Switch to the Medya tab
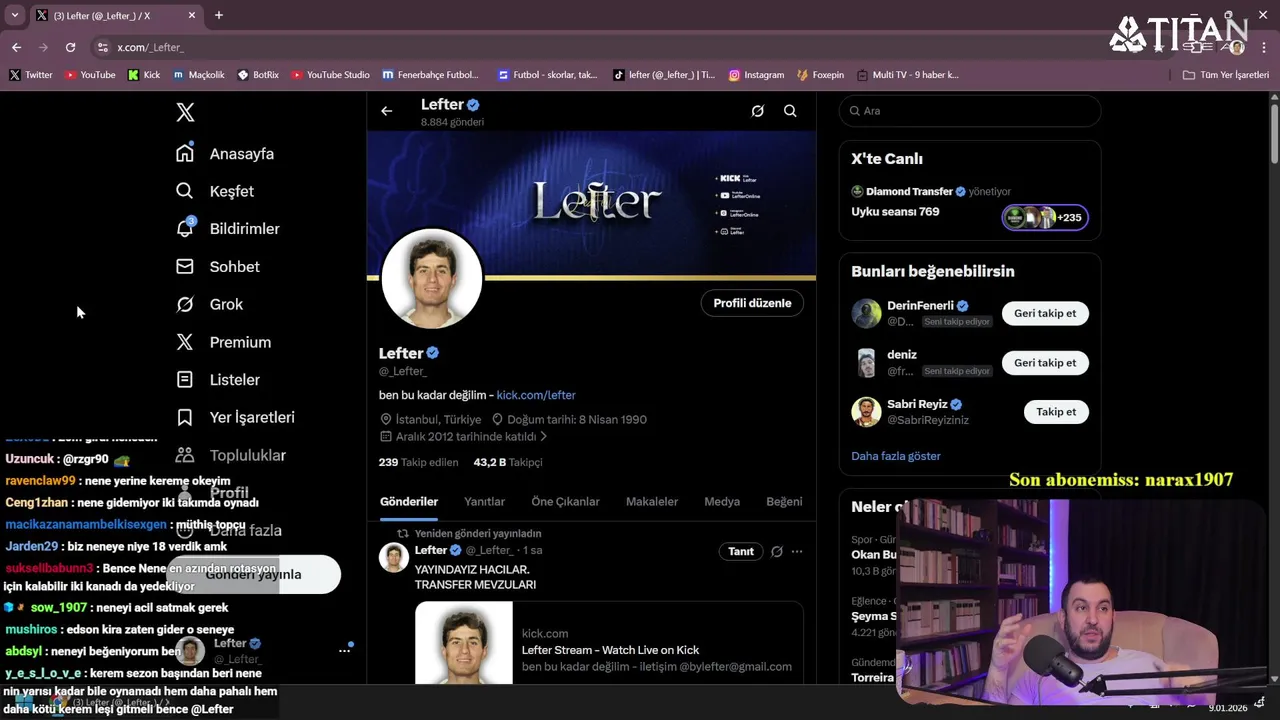1280x720 pixels. coord(722,502)
